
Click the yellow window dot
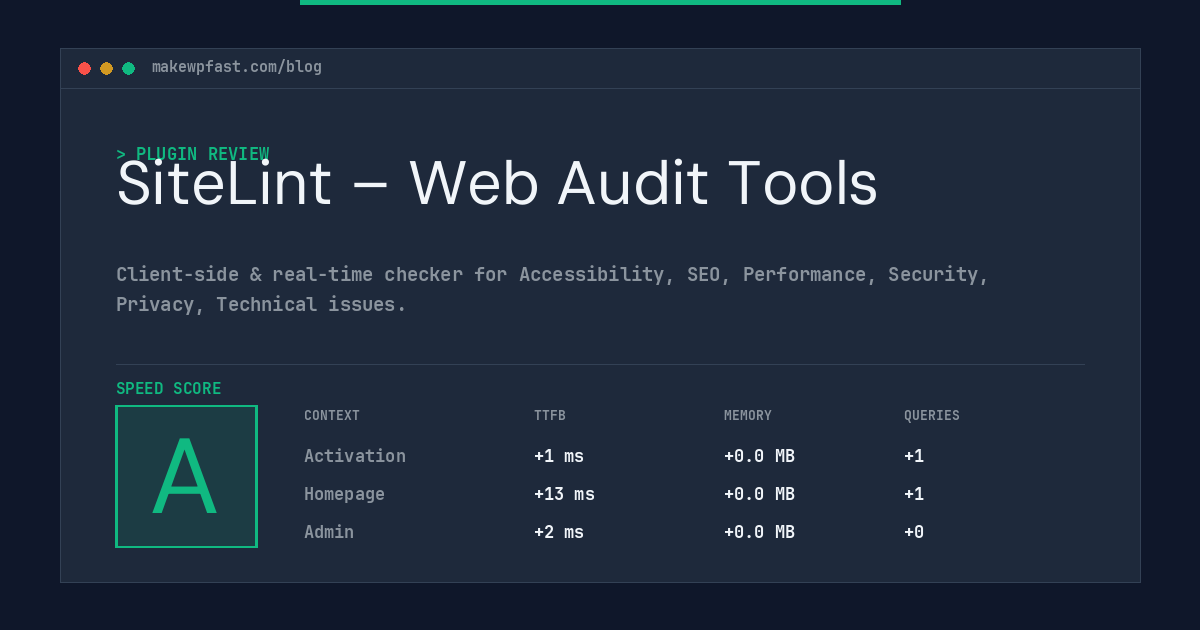[x=107, y=68]
